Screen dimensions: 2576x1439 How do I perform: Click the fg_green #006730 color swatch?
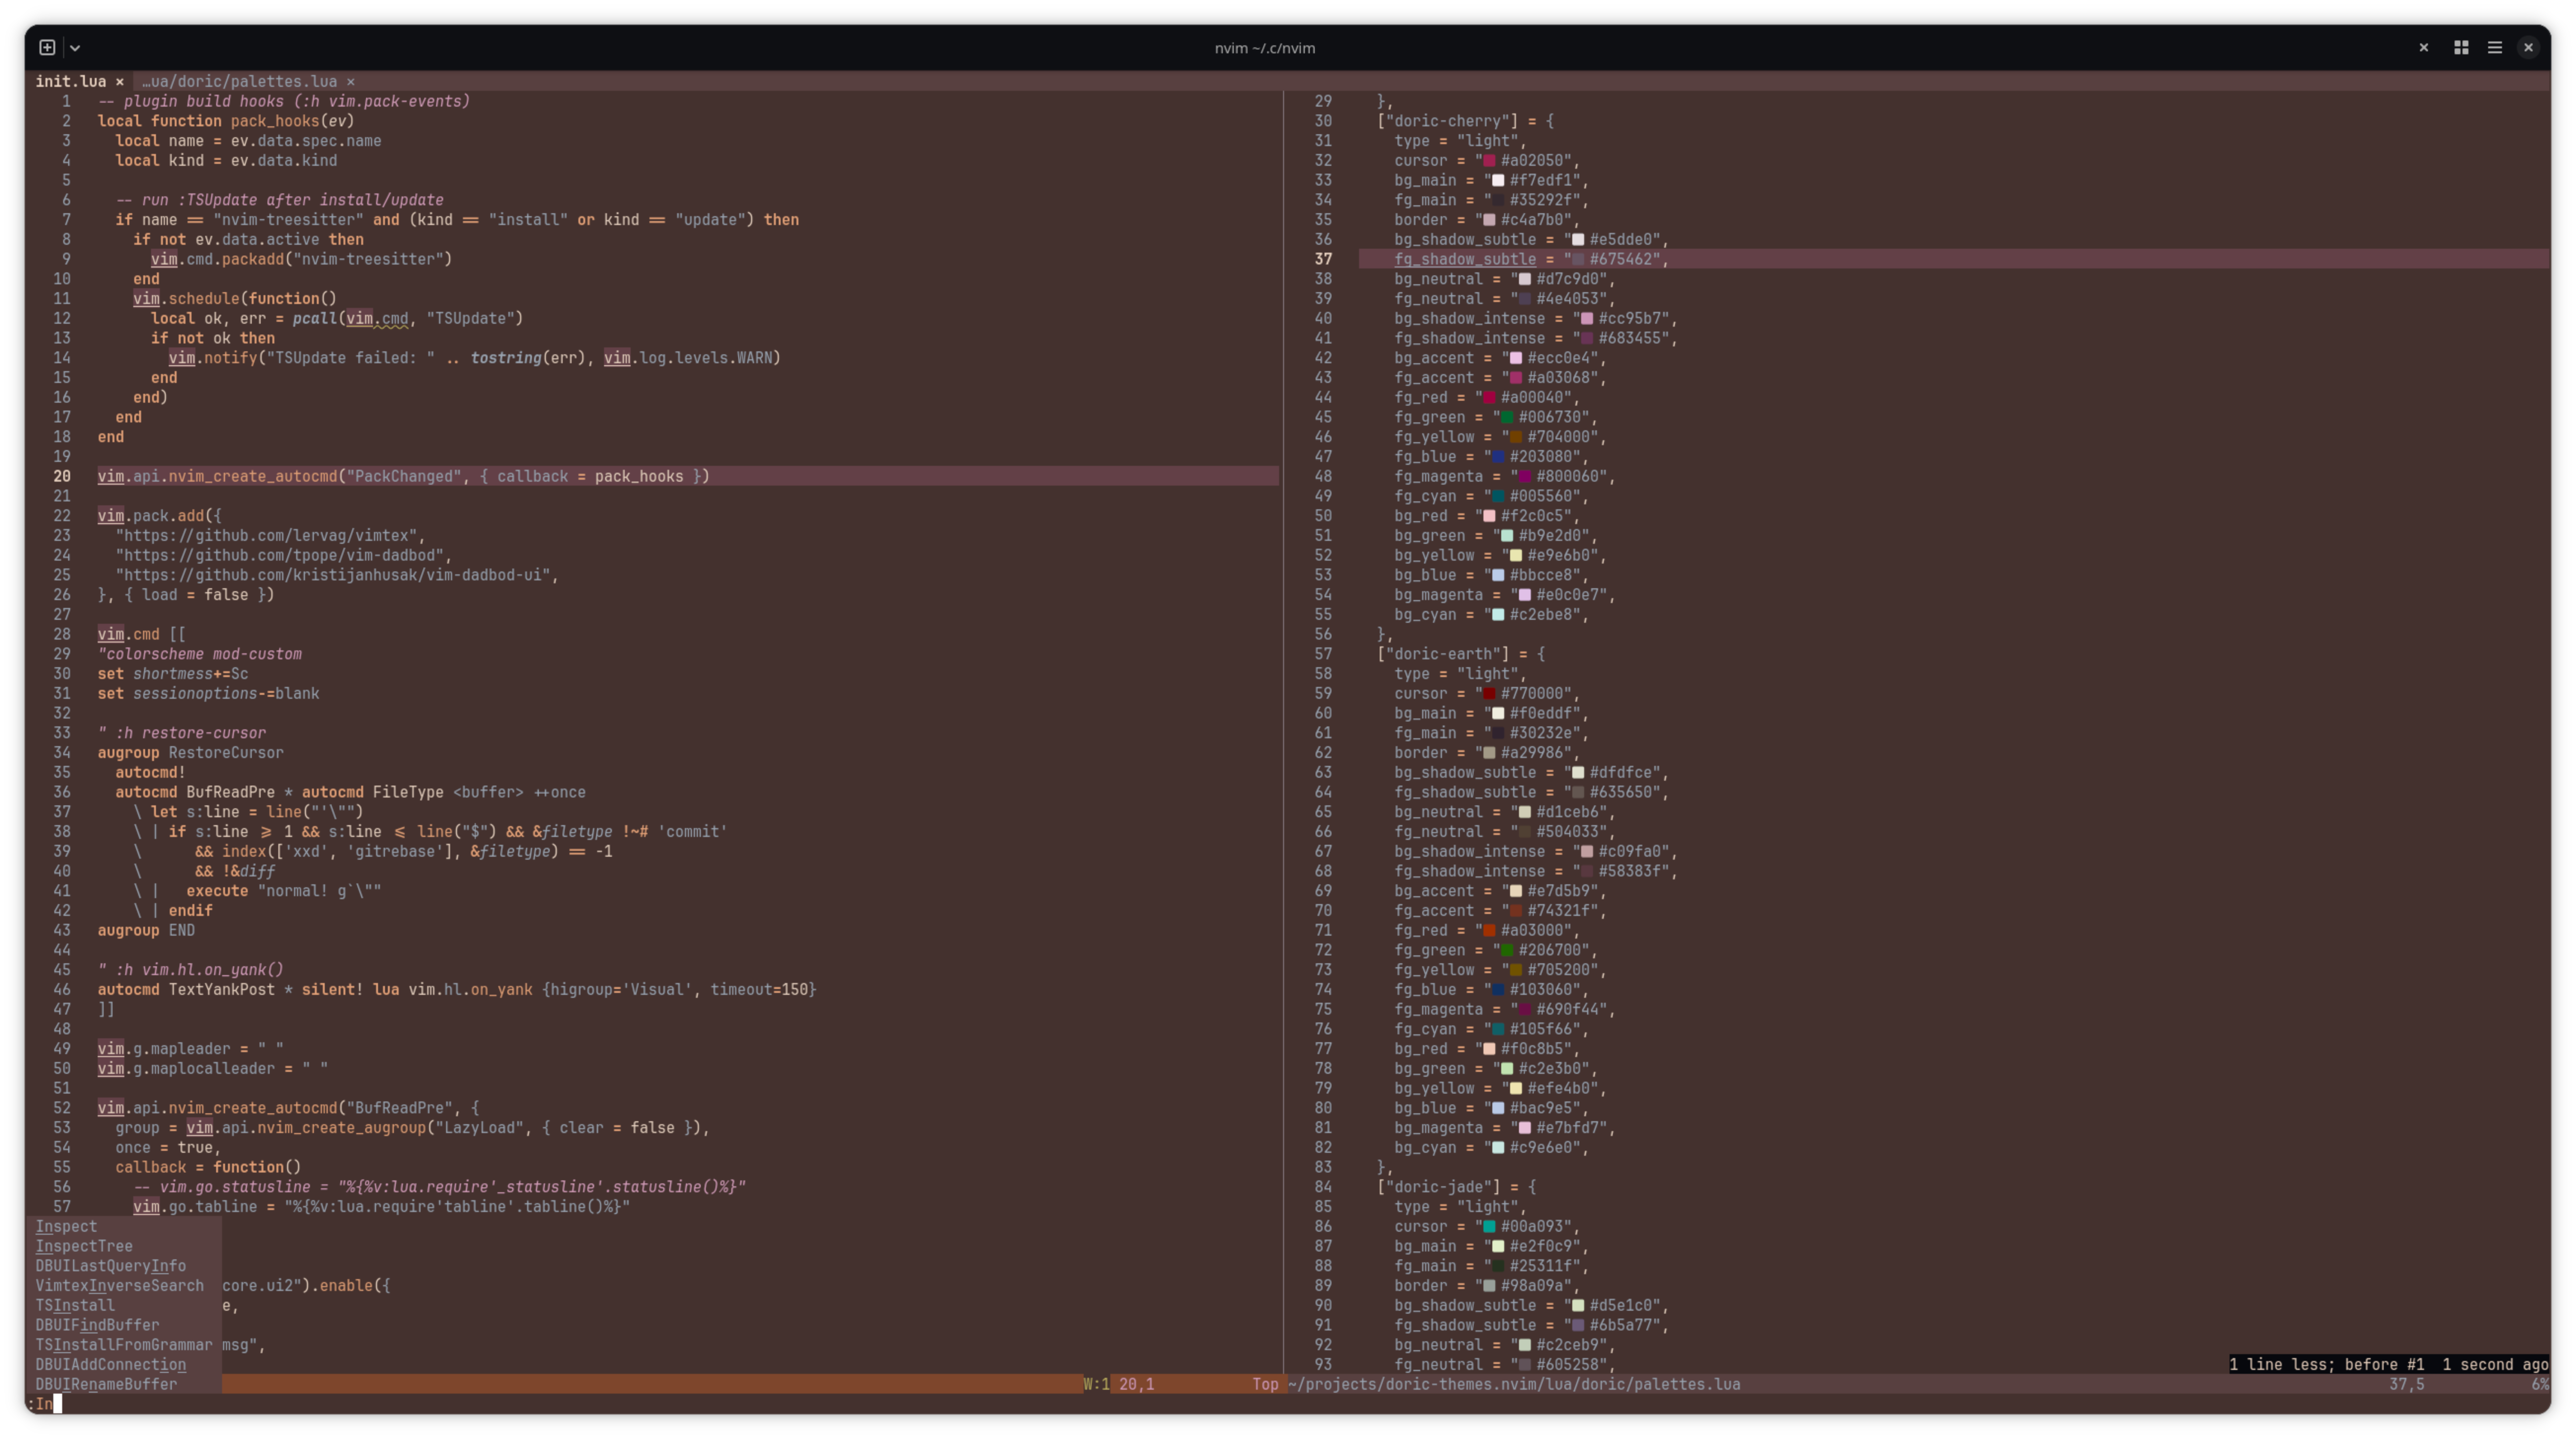tap(1506, 418)
